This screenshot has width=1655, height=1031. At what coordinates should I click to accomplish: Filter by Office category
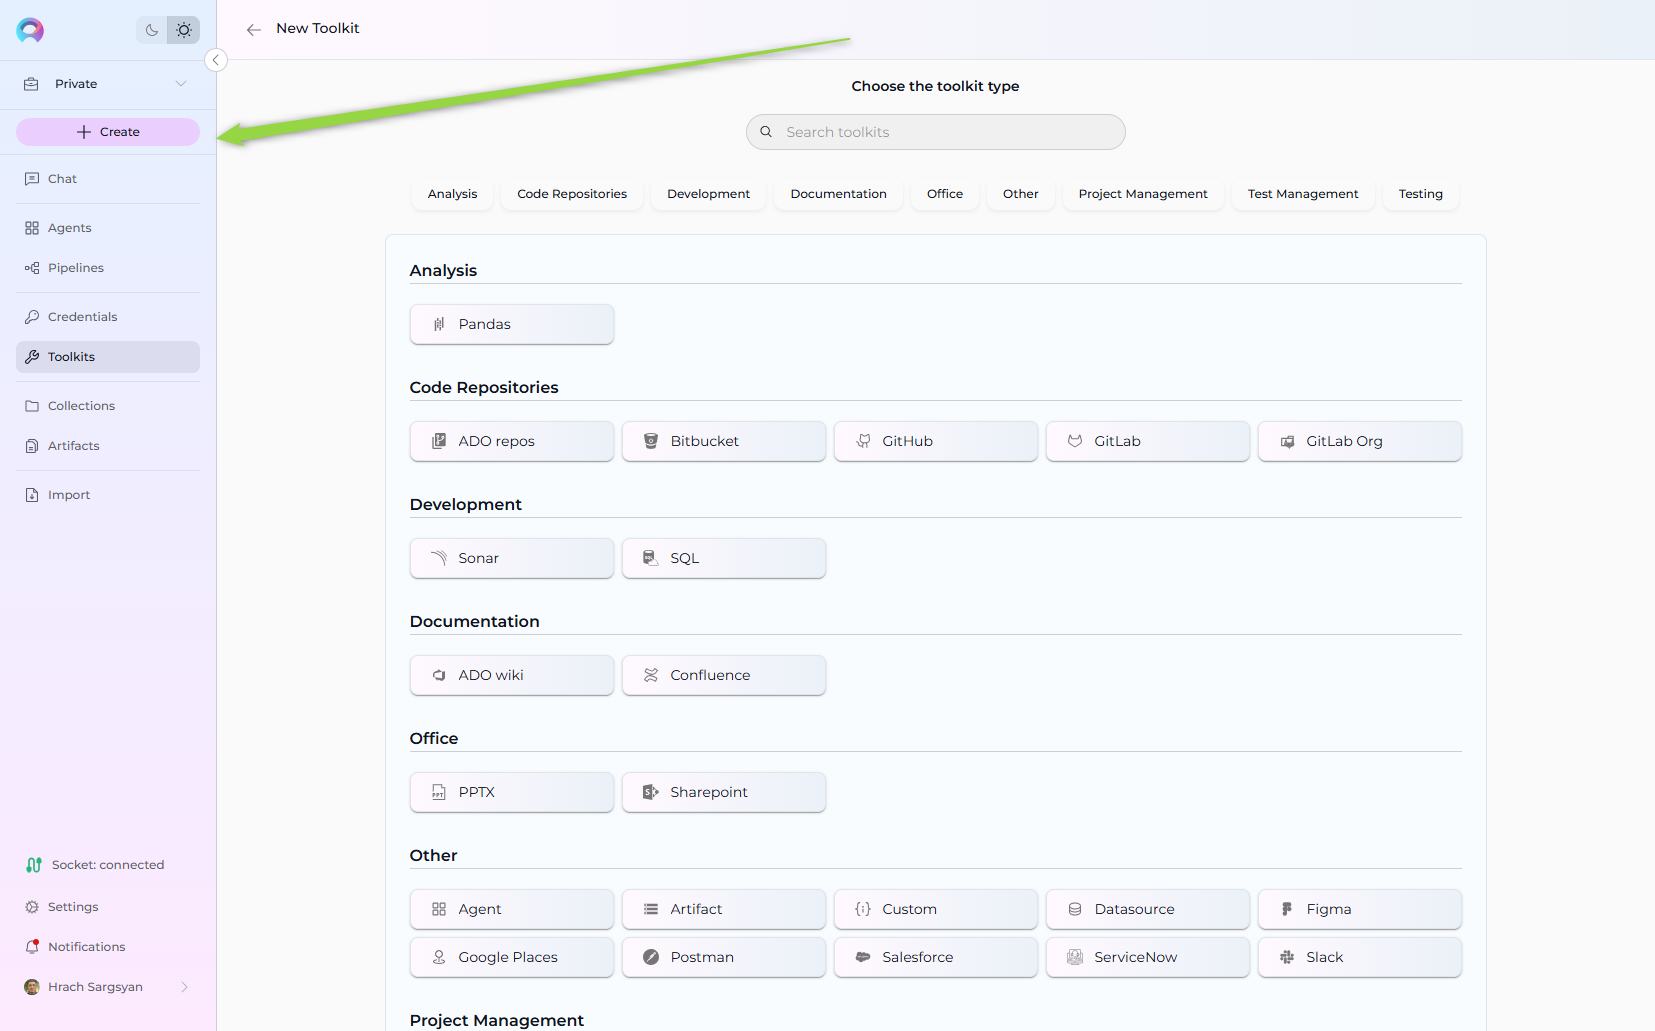(945, 194)
